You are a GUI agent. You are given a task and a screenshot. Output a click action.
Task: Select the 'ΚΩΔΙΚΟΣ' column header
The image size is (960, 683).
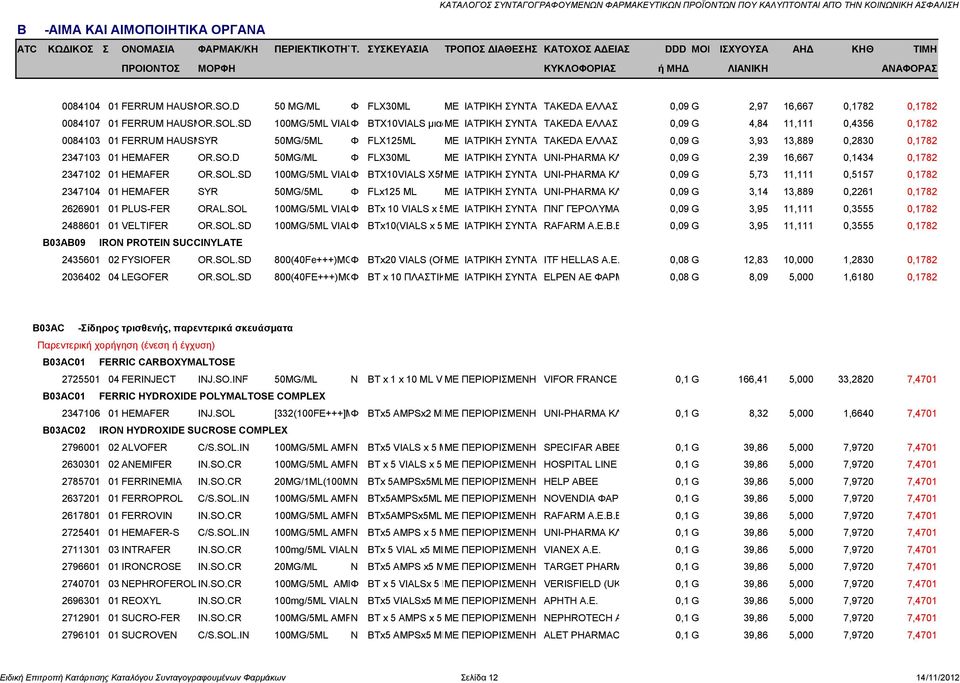click(70, 49)
